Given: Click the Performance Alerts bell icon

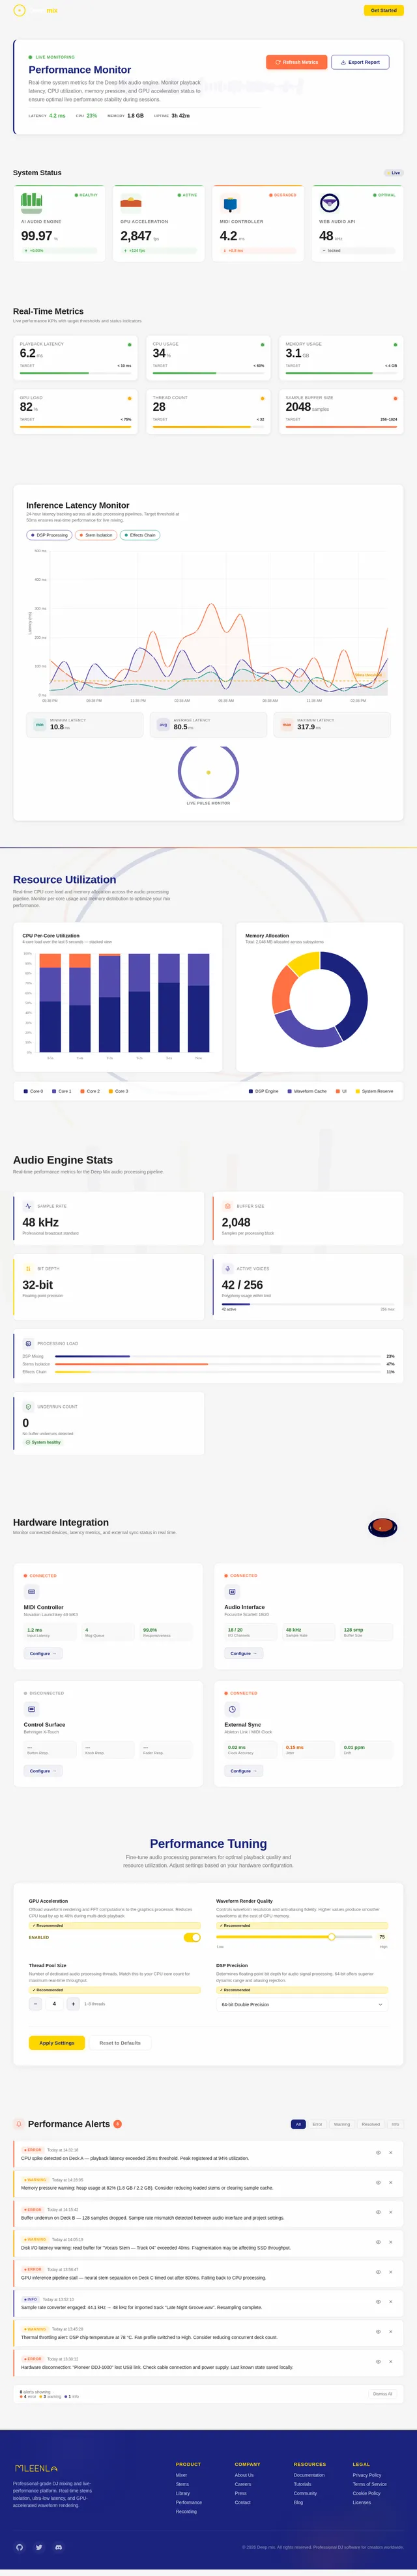Looking at the screenshot, I should click(19, 2123).
